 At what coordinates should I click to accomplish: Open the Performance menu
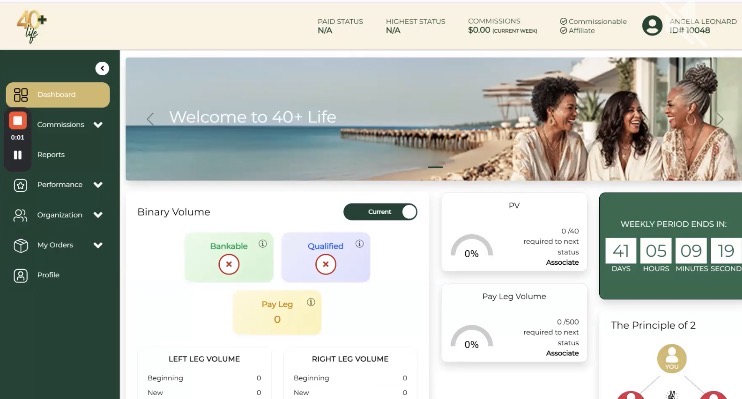[x=60, y=185]
